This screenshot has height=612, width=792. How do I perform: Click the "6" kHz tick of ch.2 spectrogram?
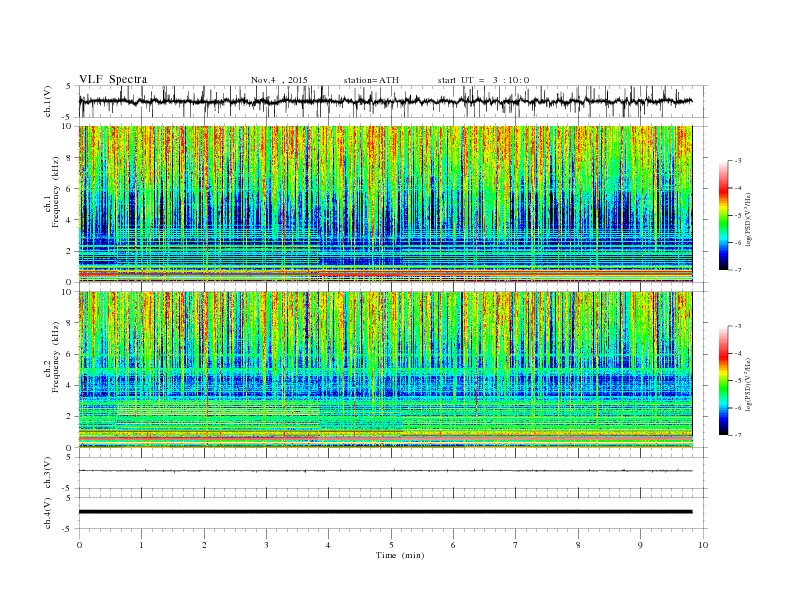(70, 354)
